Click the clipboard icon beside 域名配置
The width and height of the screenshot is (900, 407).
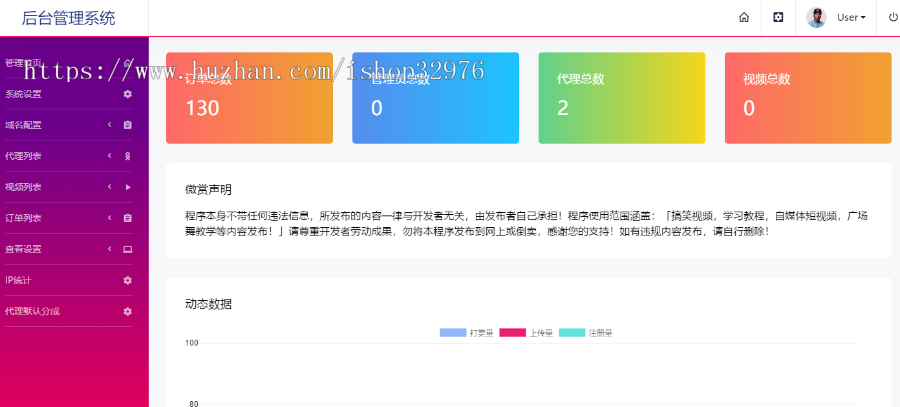click(x=127, y=125)
